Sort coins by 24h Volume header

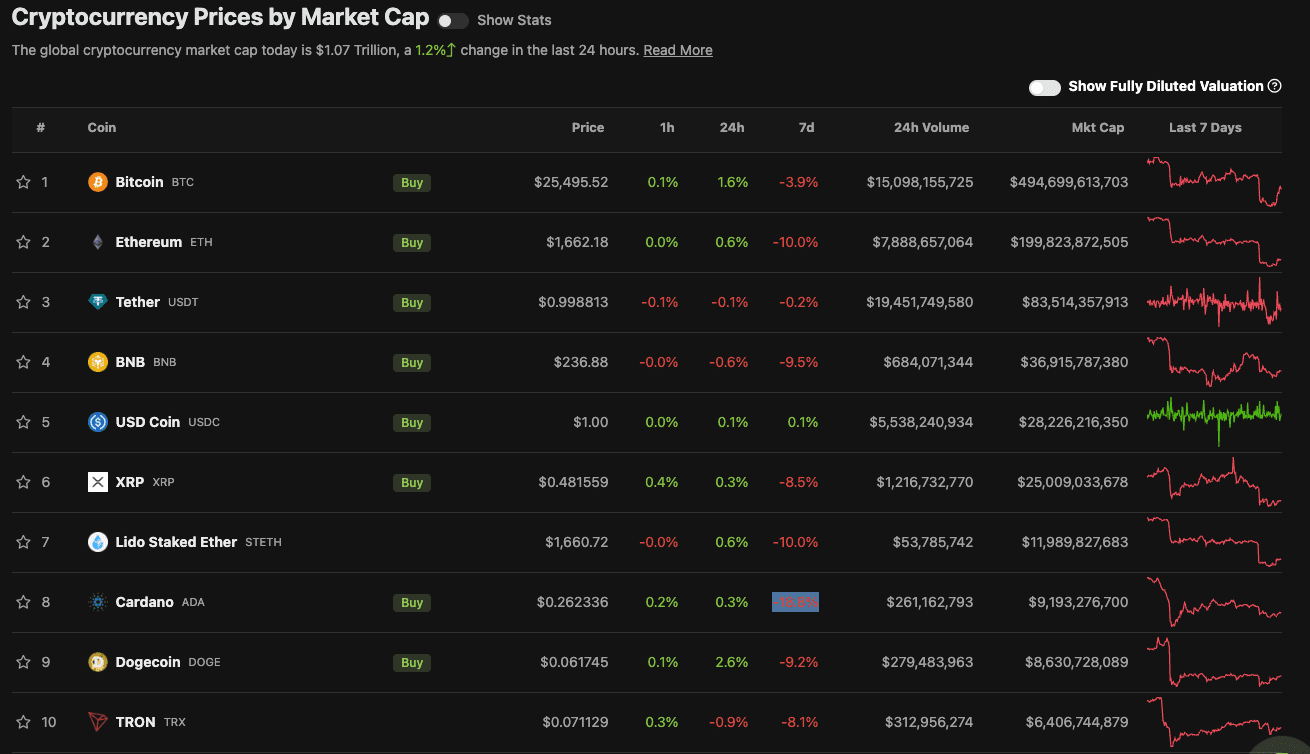[x=931, y=127]
